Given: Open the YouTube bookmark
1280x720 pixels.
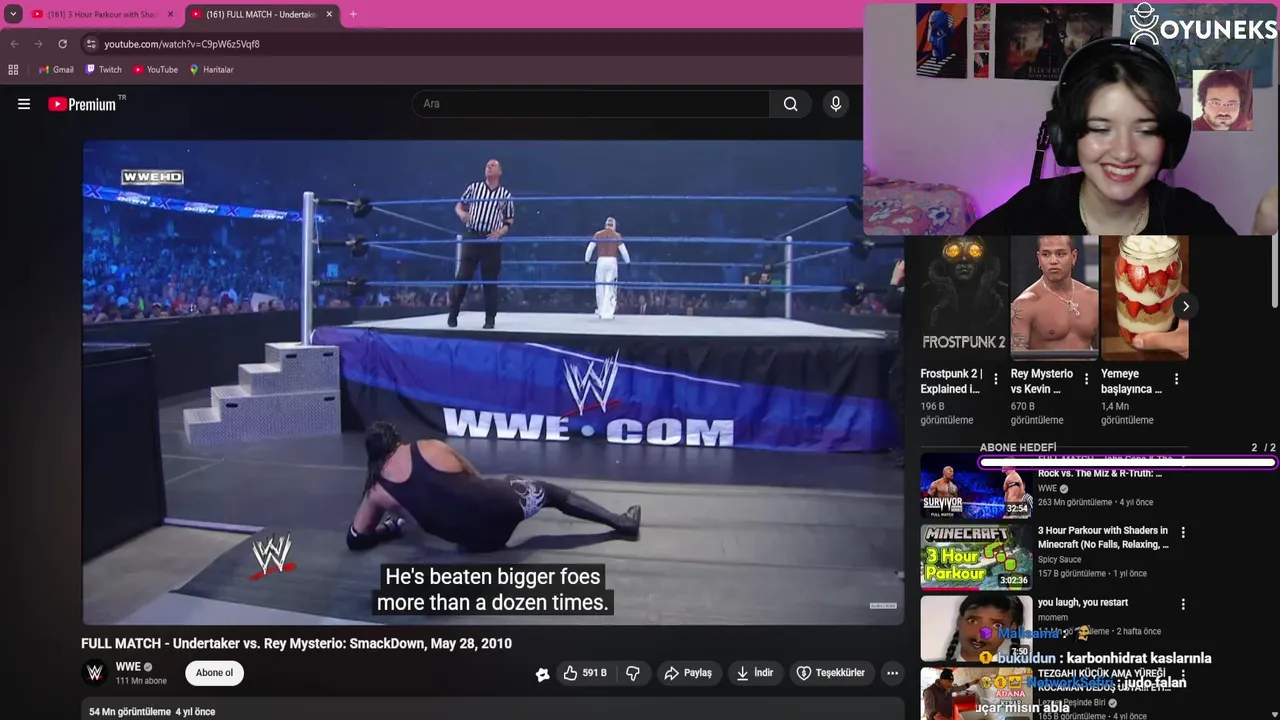Looking at the screenshot, I should (x=155, y=70).
